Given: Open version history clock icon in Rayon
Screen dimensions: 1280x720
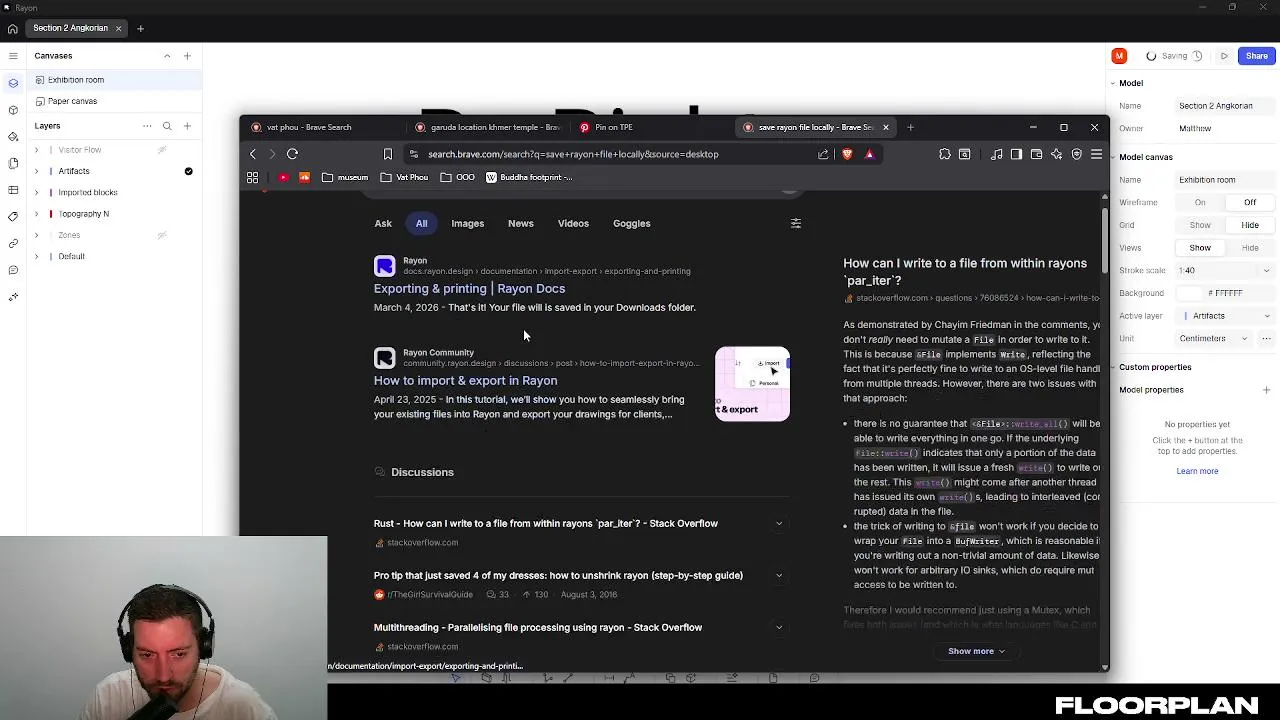Looking at the screenshot, I should [x=1197, y=56].
